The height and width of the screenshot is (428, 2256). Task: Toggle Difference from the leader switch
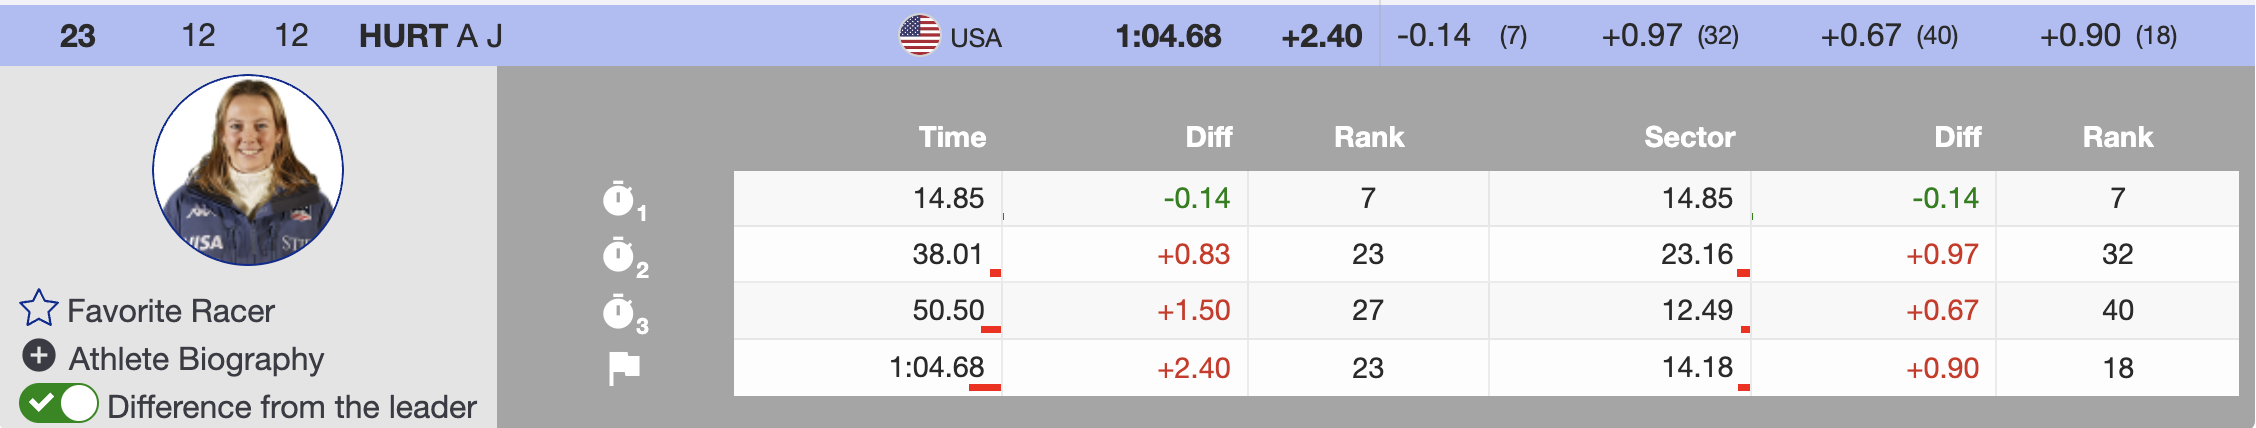58,405
